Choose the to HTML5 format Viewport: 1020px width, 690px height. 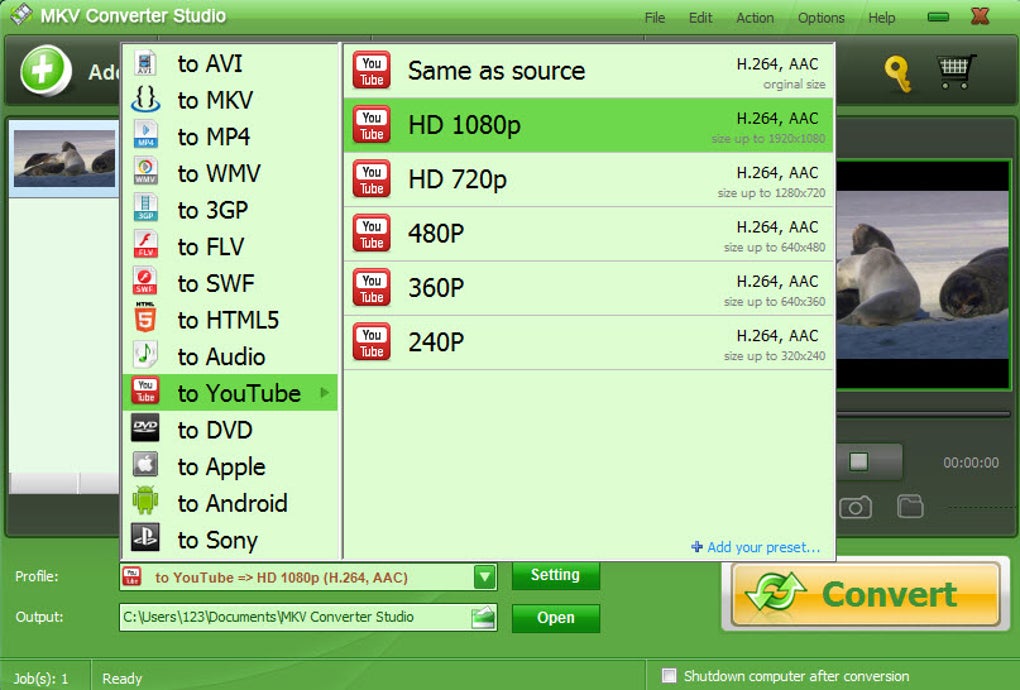[x=230, y=320]
